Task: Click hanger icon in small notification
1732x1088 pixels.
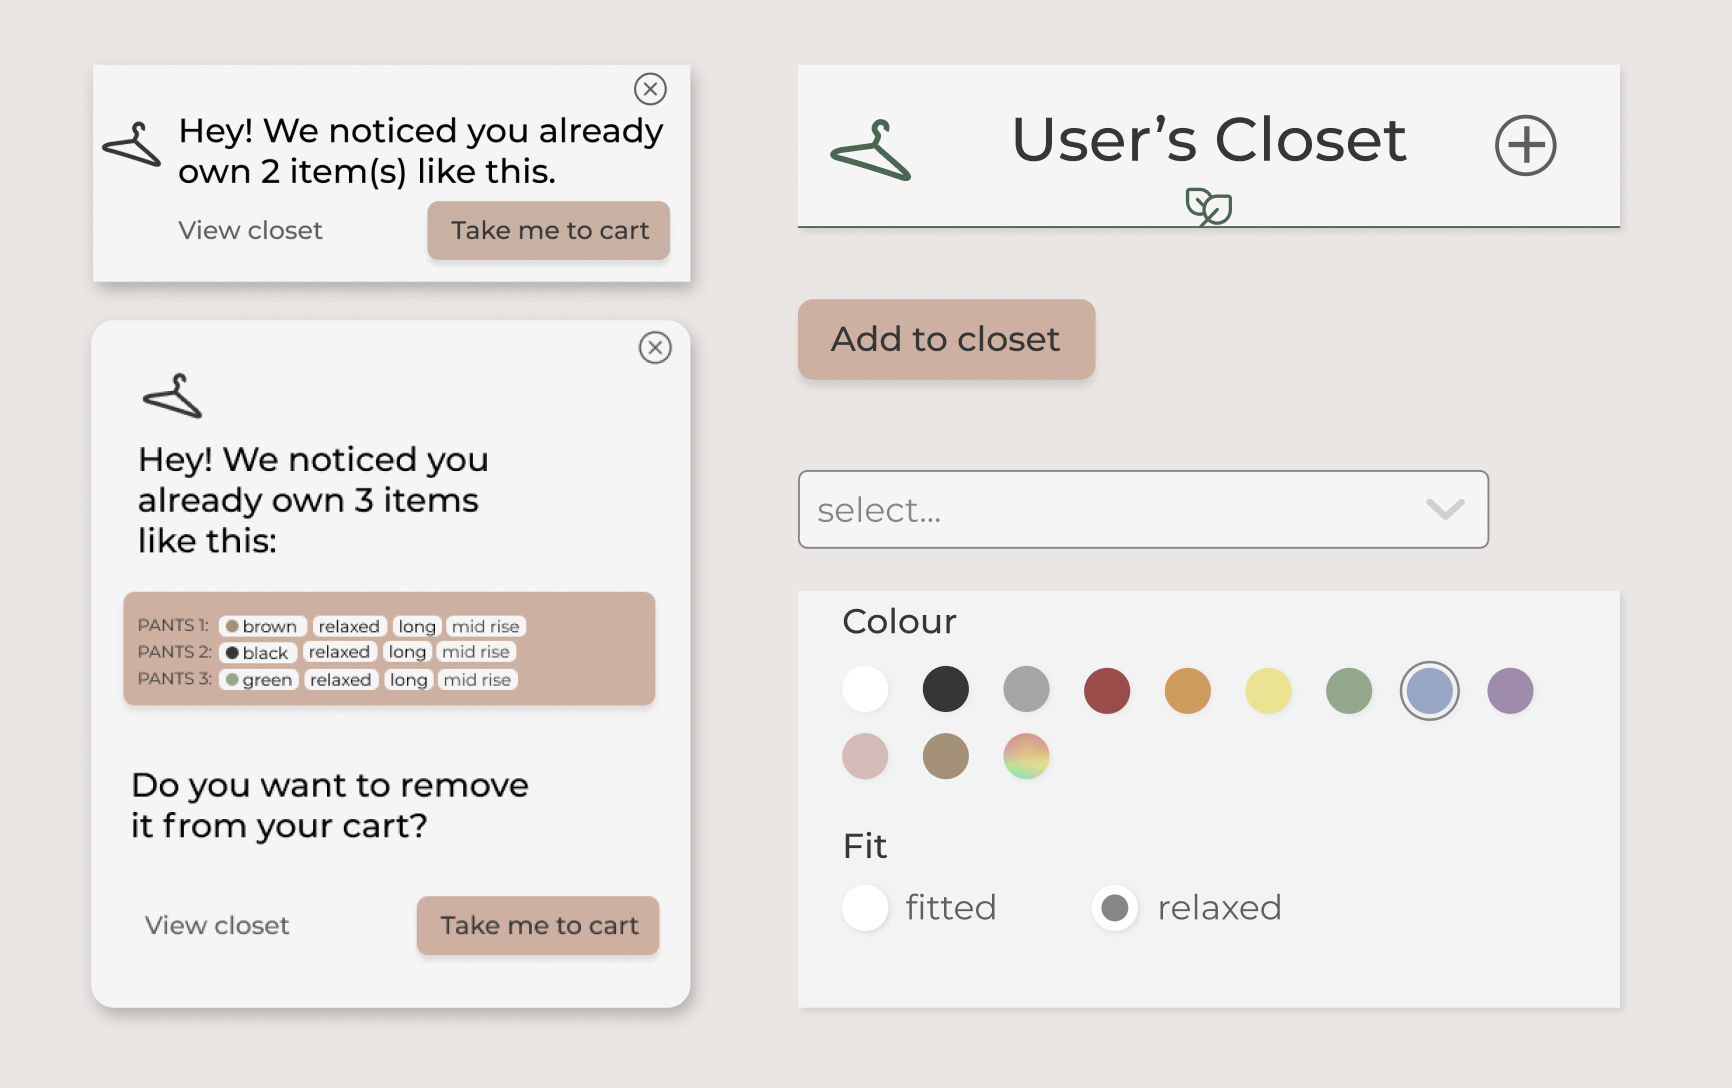Action: tap(131, 144)
